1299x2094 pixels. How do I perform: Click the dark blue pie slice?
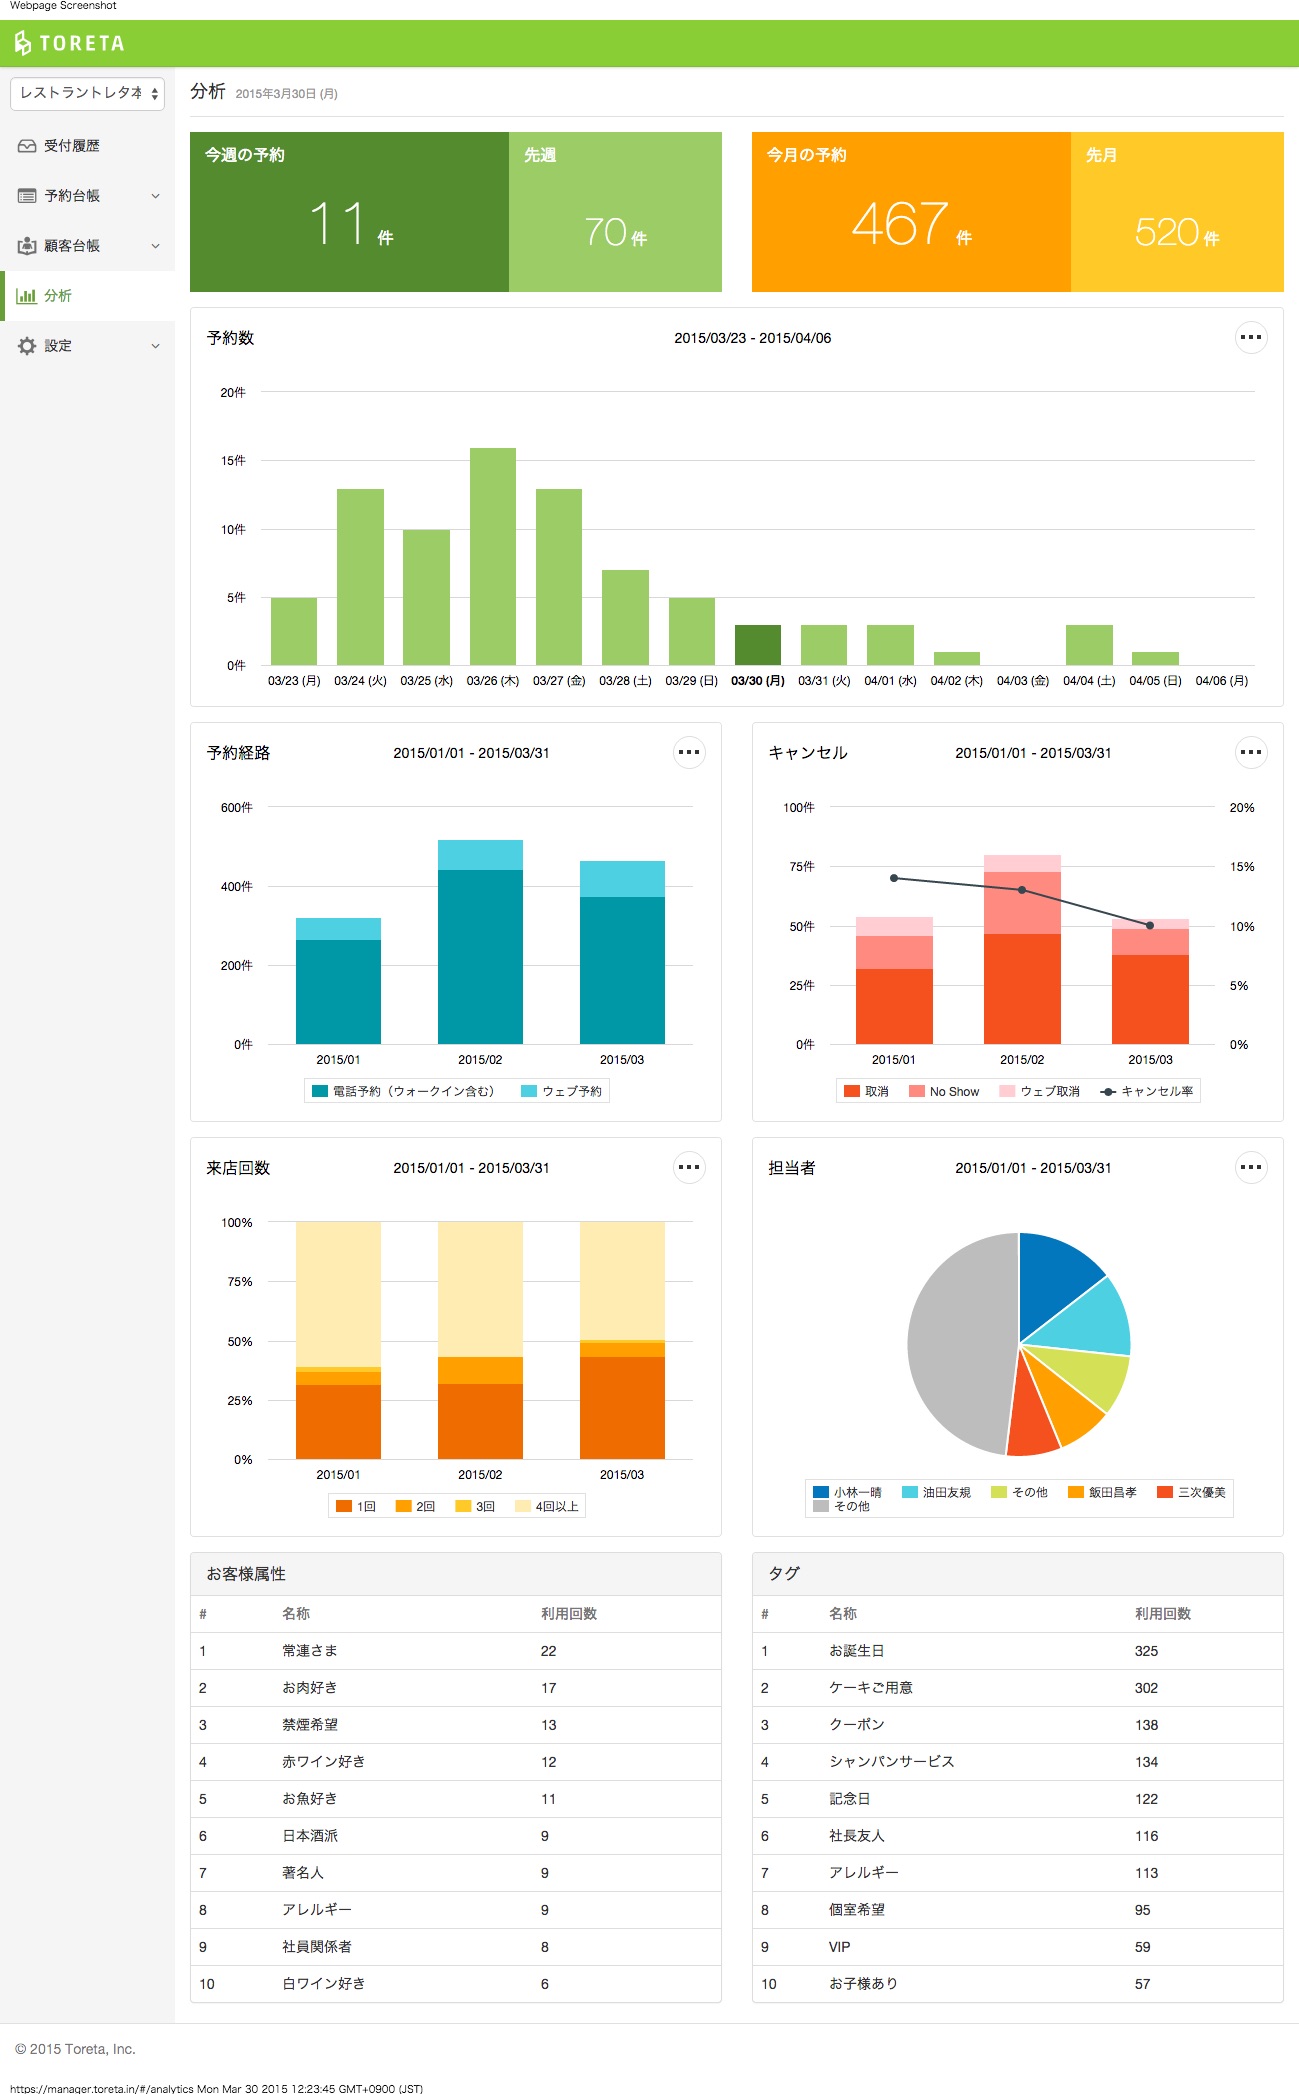(x=1056, y=1283)
